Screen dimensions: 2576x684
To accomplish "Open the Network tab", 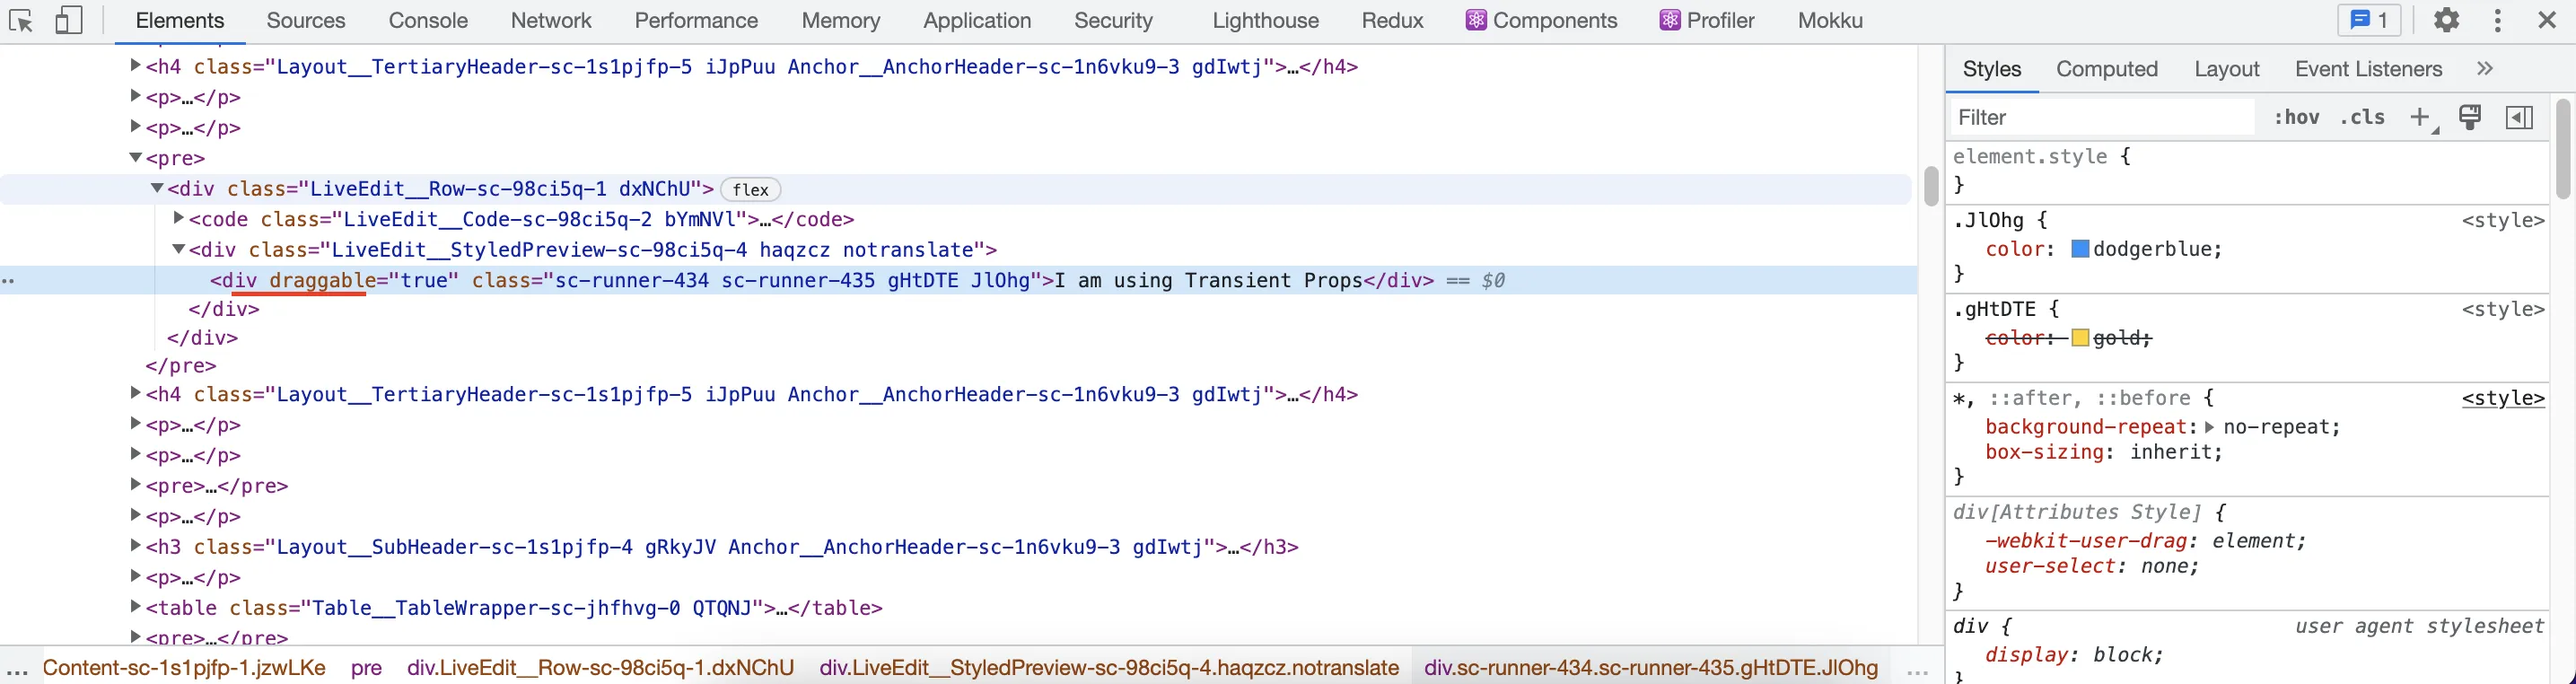I will pyautogui.click(x=551, y=21).
